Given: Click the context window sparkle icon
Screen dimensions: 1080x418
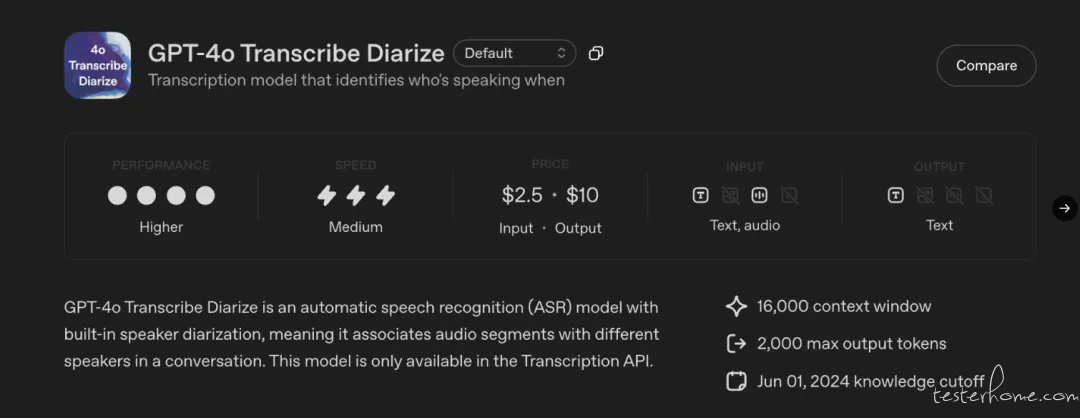Looking at the screenshot, I should (737, 306).
